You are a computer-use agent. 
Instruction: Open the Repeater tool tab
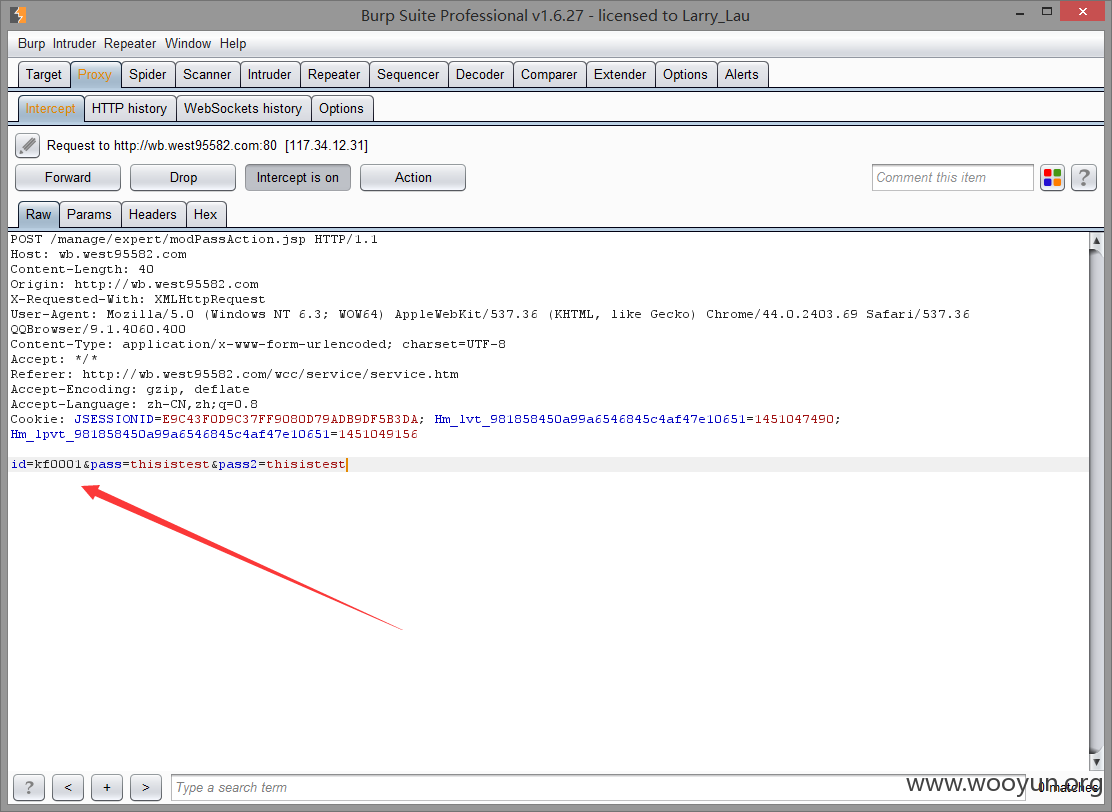click(x=334, y=74)
